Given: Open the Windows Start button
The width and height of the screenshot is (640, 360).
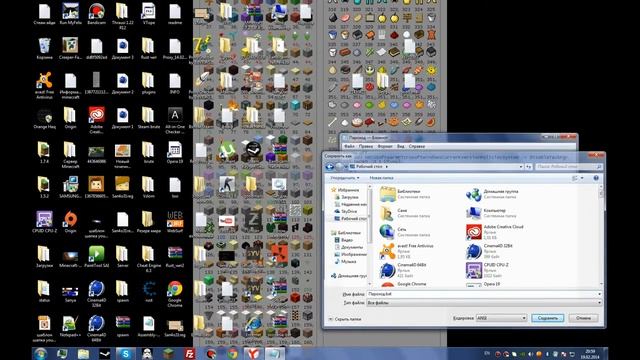Looking at the screenshot, I should point(40,353).
